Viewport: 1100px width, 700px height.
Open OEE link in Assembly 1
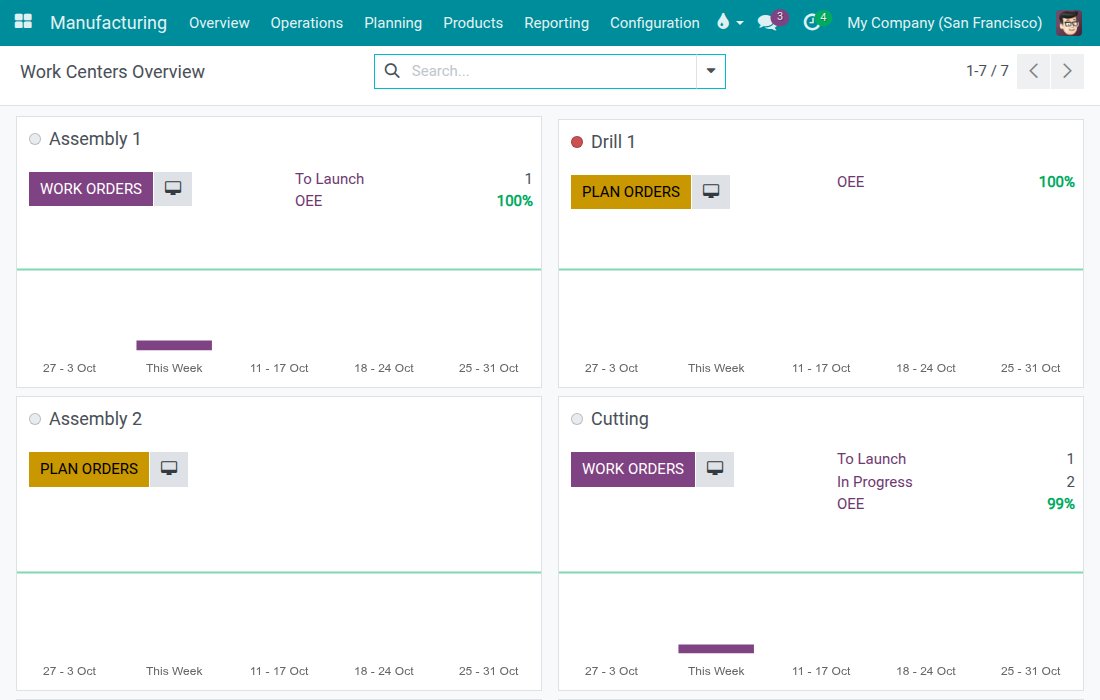pos(309,201)
